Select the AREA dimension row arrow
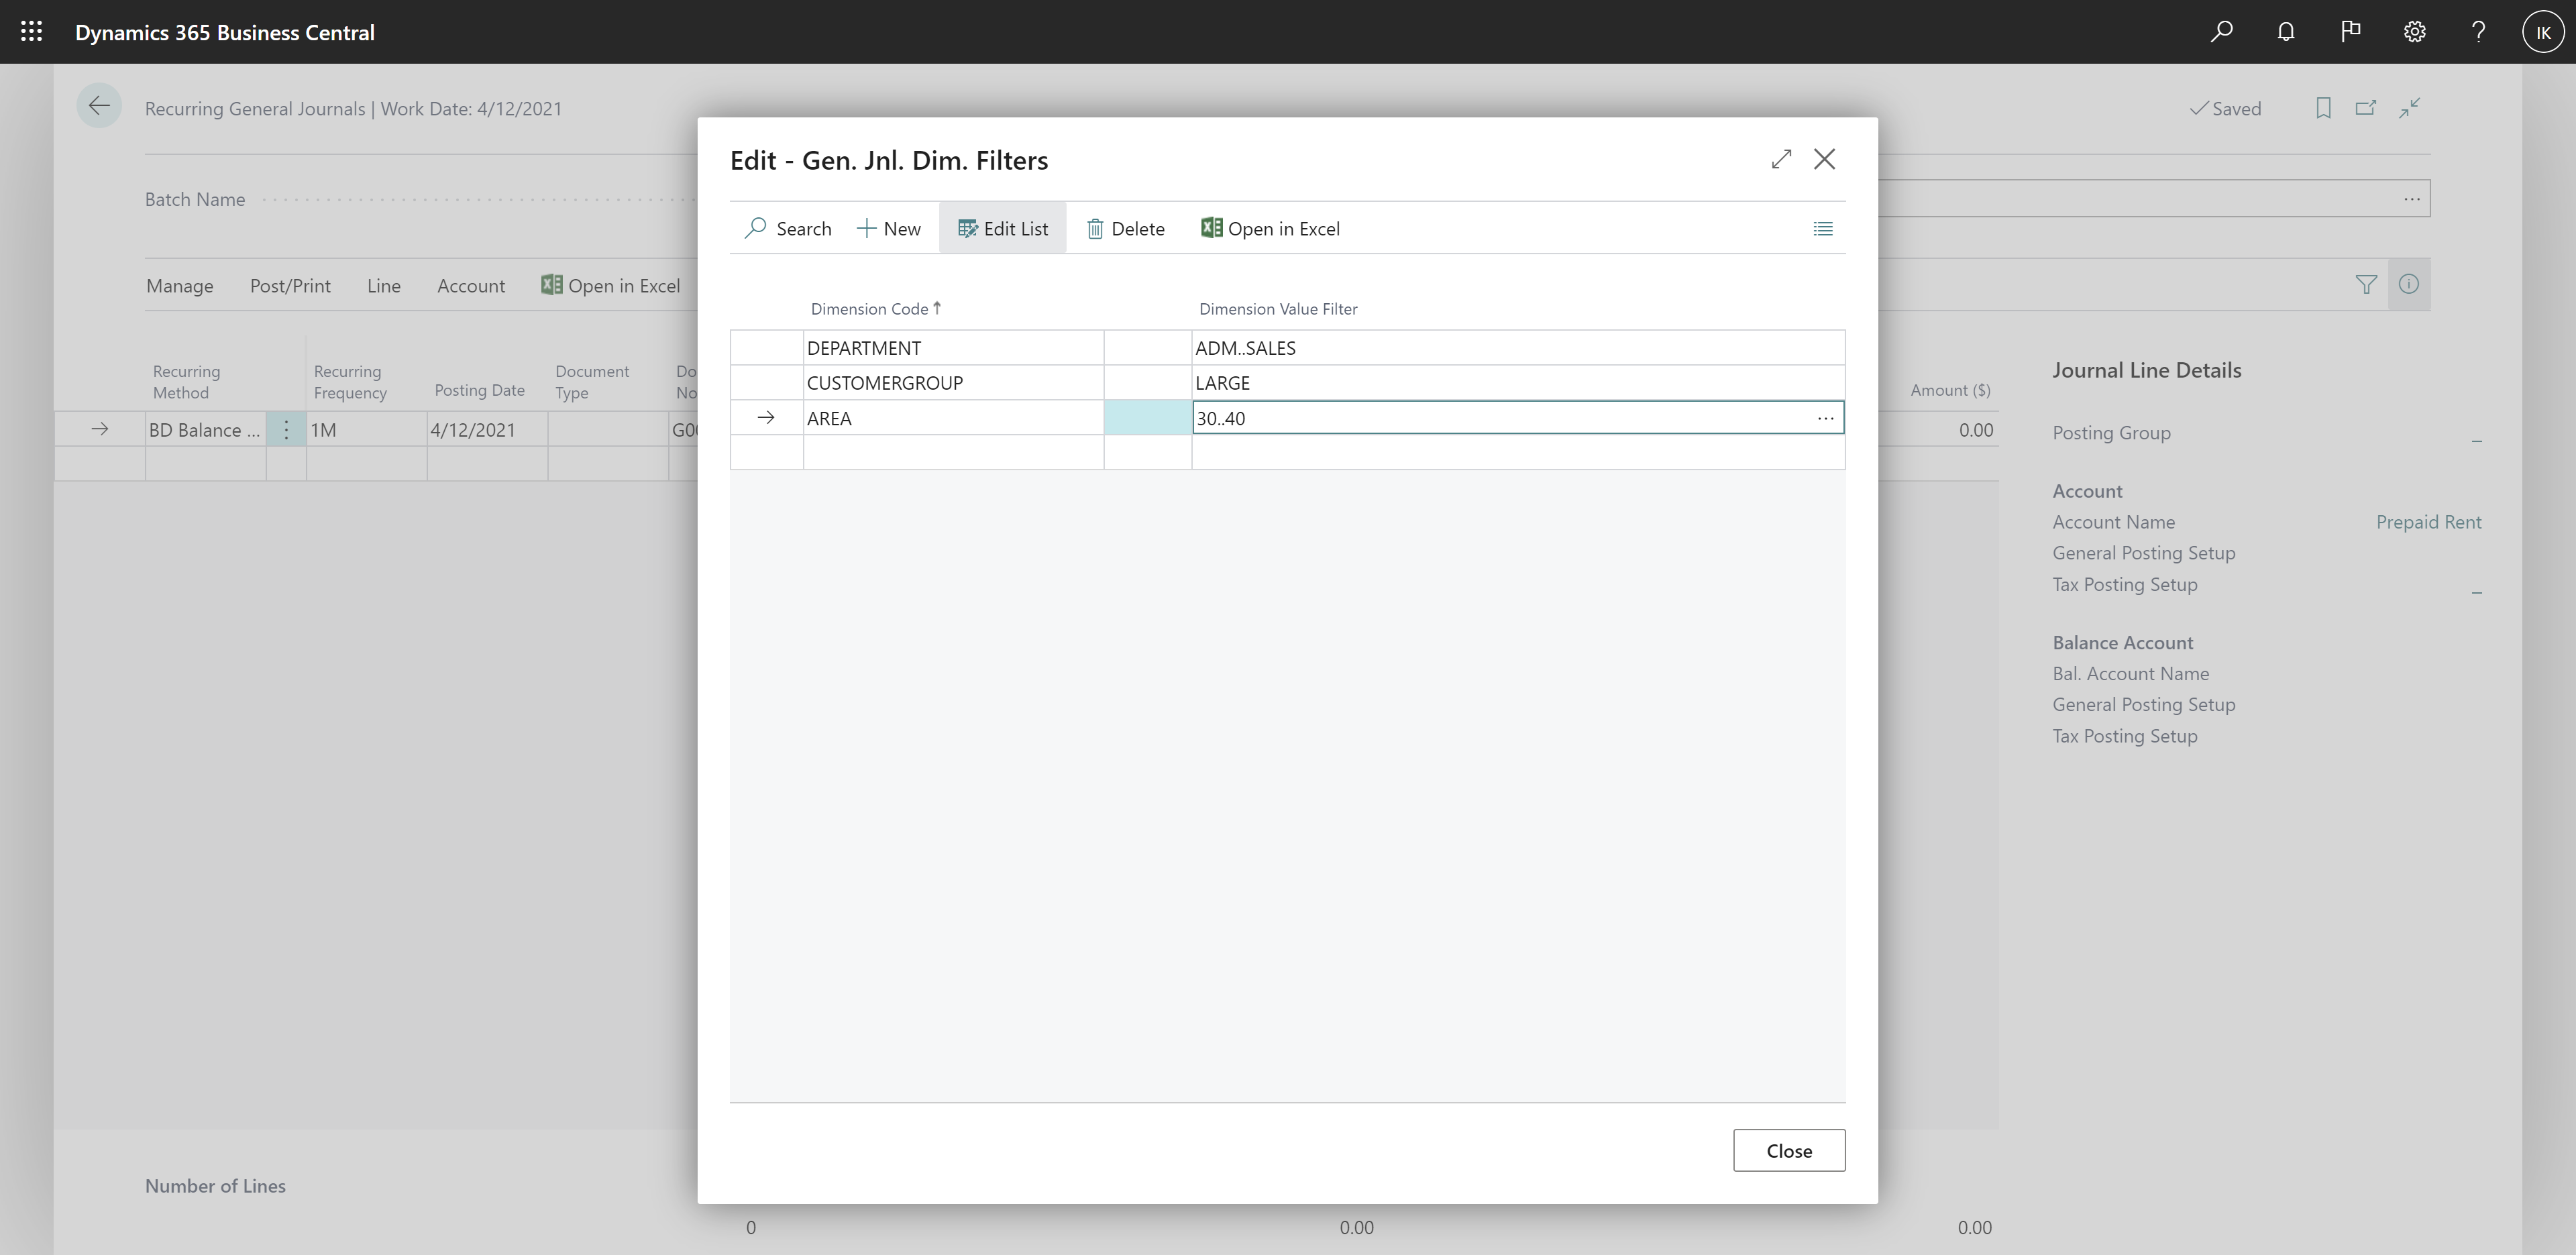 (764, 416)
